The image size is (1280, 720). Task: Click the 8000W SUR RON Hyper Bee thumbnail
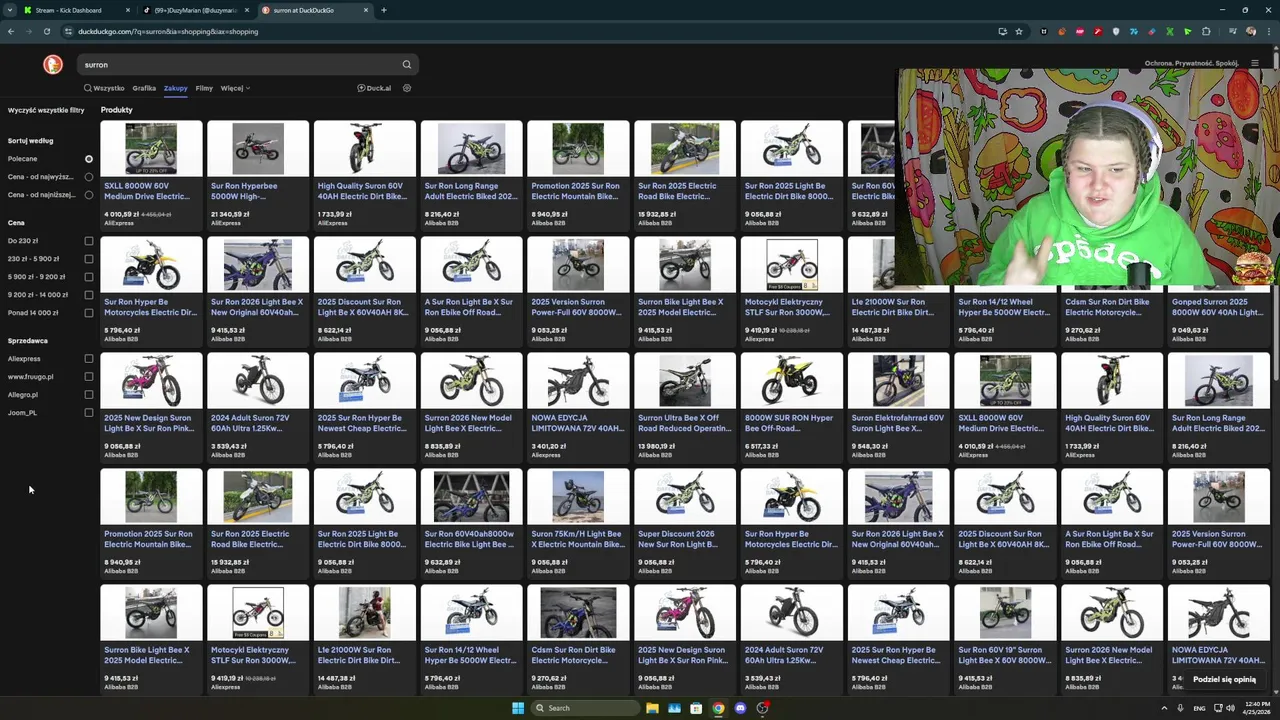792,381
